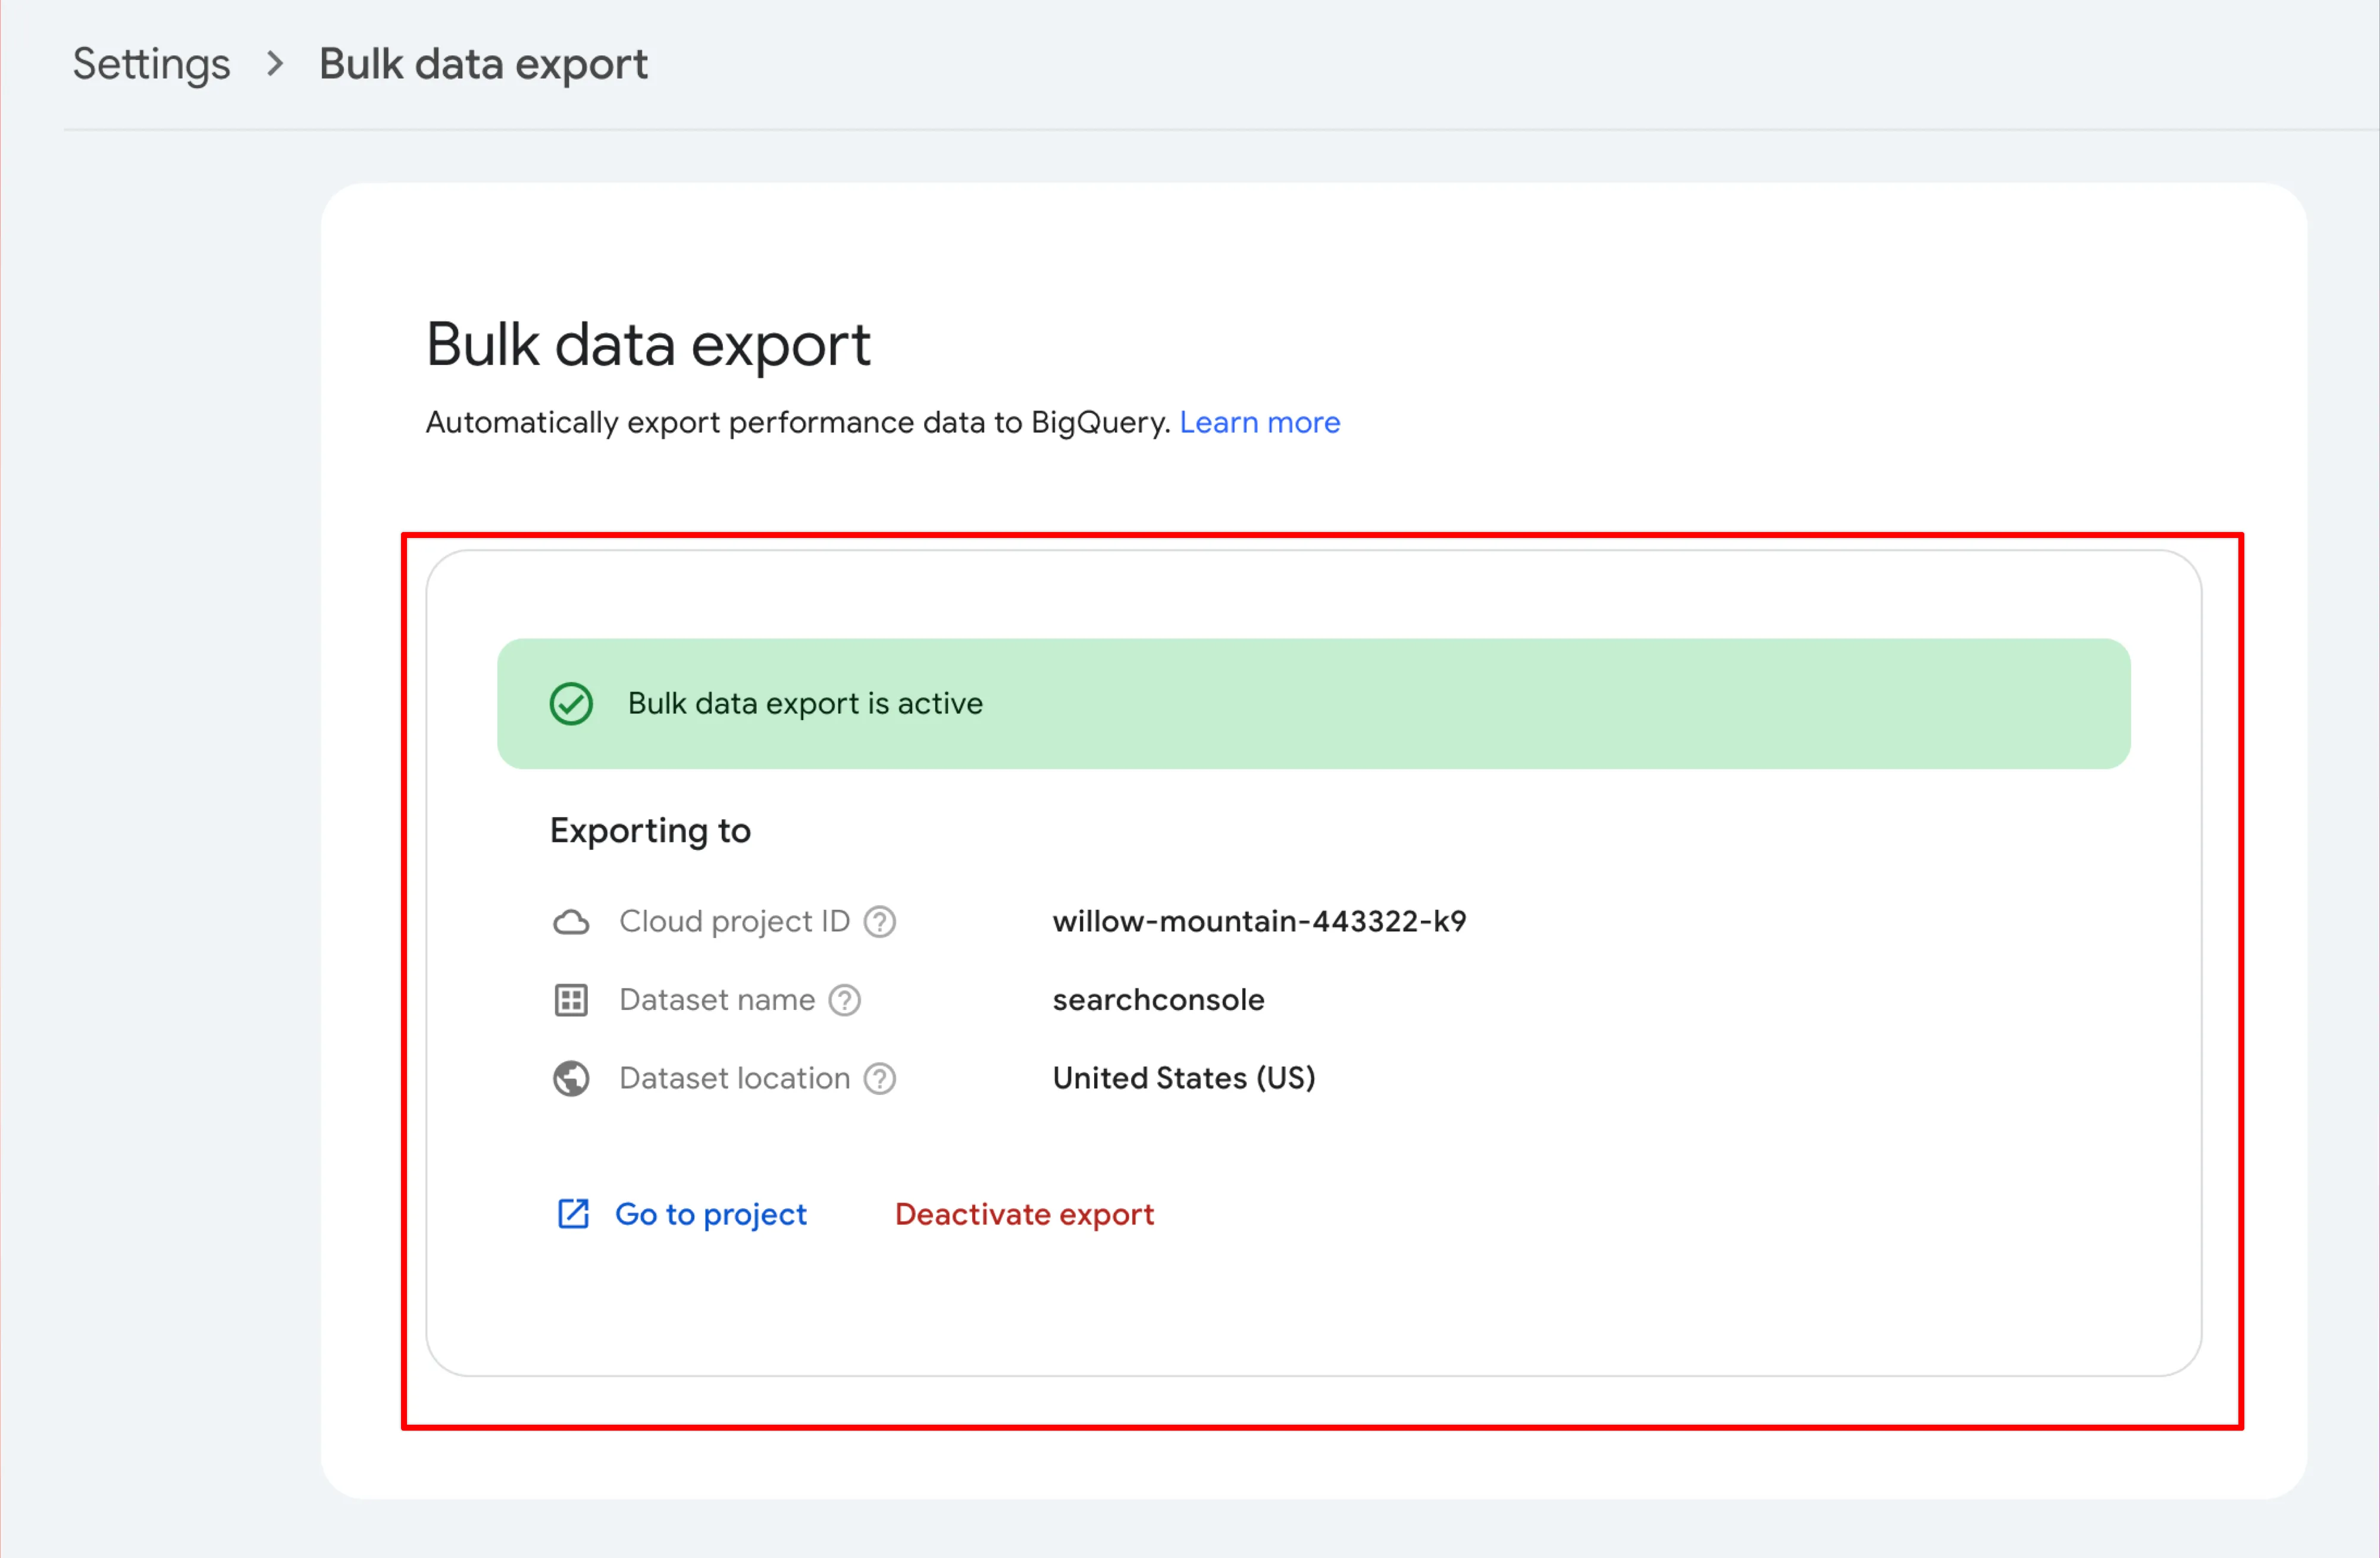2380x1558 pixels.
Task: Navigate back to Settings breadcrumb
Action: 151,64
